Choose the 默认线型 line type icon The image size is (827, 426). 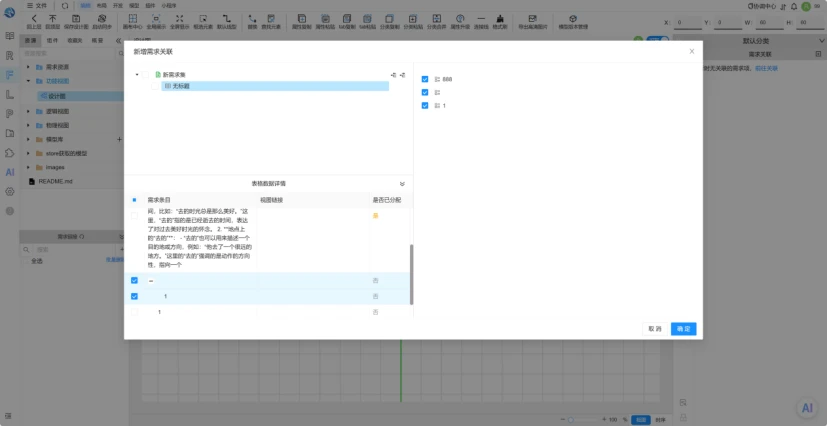(227, 18)
